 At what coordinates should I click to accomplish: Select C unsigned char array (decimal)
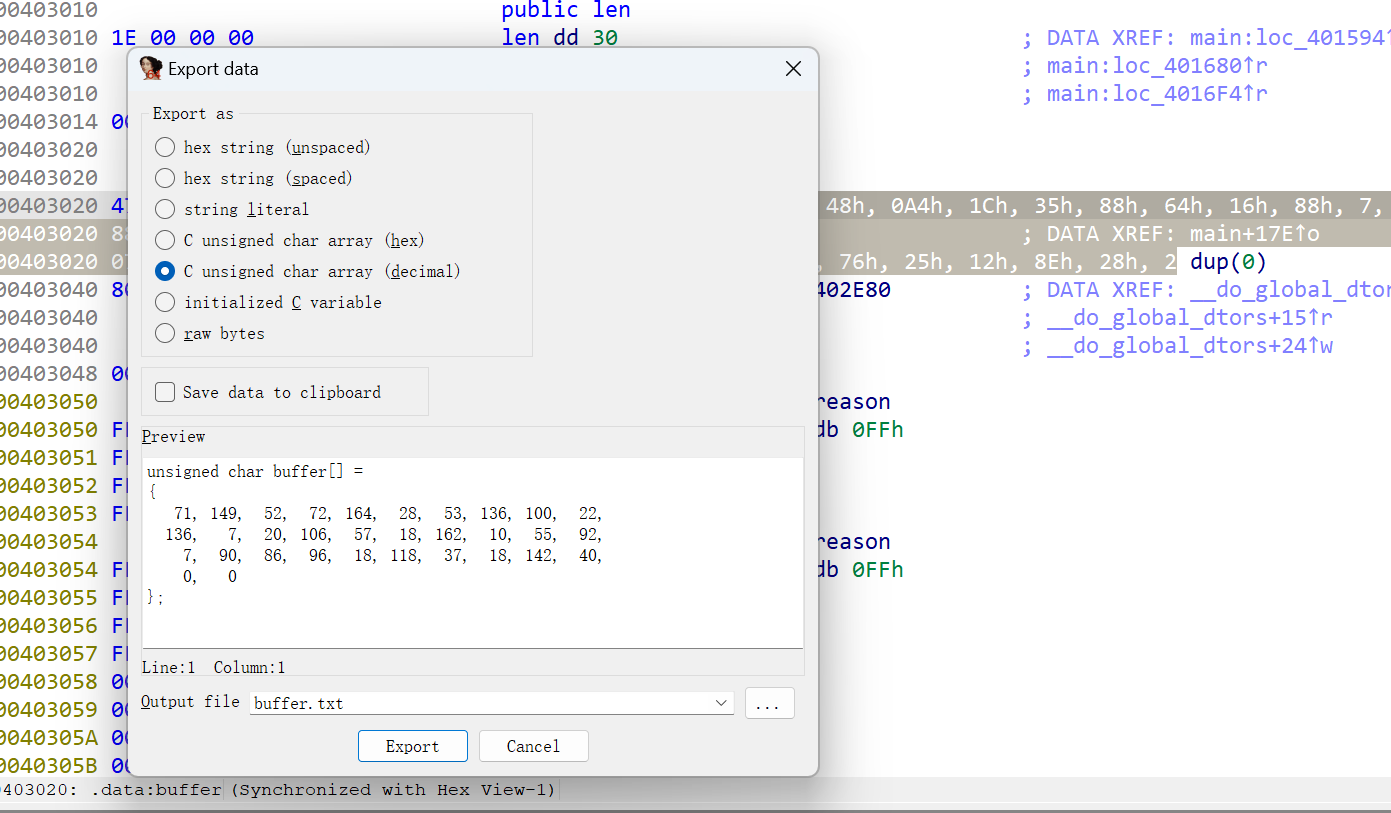[x=308, y=271]
